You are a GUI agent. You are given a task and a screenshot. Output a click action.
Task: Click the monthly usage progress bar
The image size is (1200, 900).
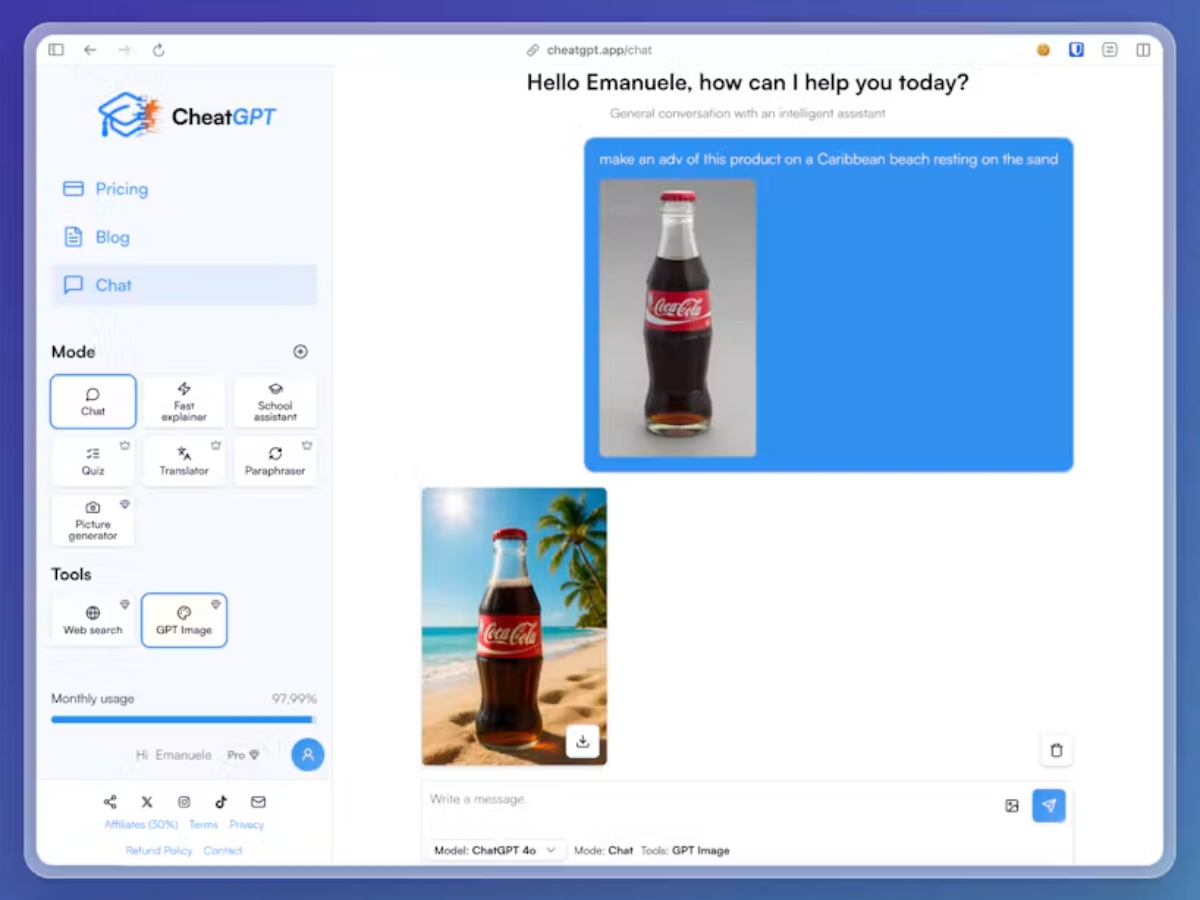point(184,719)
